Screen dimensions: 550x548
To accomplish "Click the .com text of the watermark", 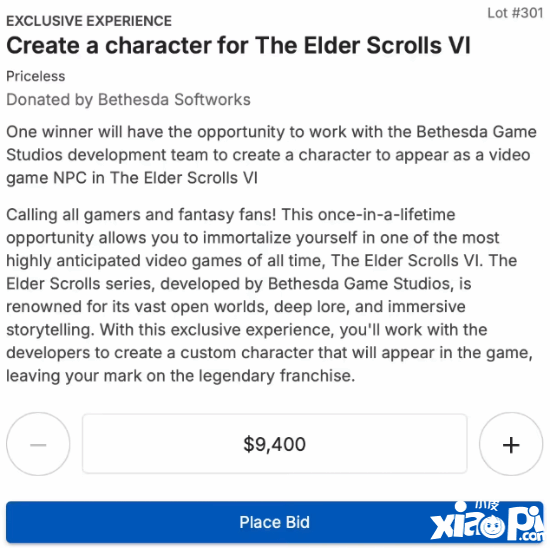I will [533, 536].
